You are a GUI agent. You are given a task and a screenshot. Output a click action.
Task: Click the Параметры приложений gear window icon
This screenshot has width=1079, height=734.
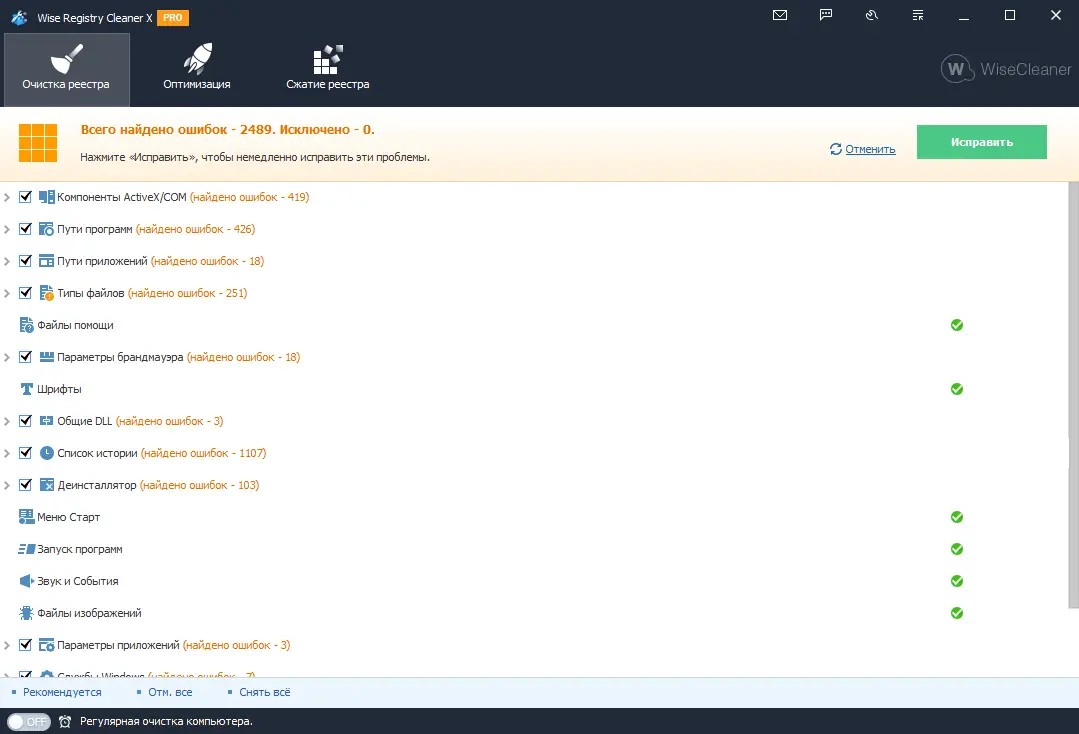[46, 645]
